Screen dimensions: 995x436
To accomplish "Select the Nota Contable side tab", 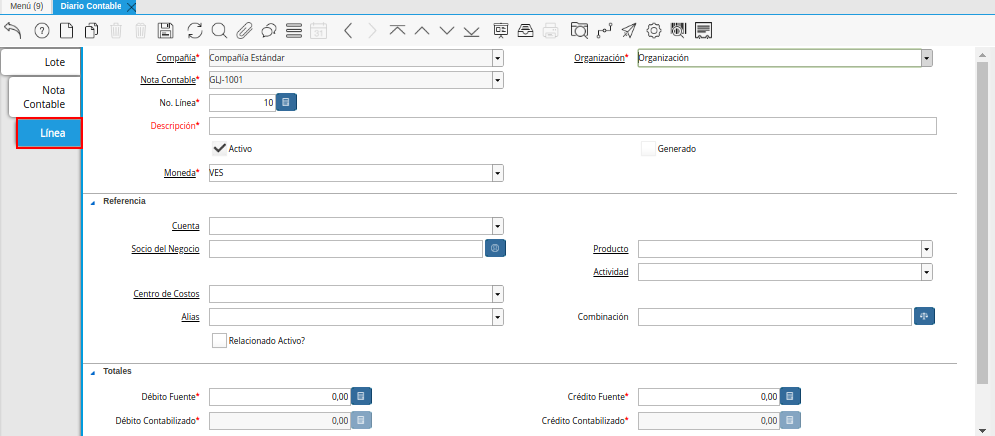I will (46, 97).
